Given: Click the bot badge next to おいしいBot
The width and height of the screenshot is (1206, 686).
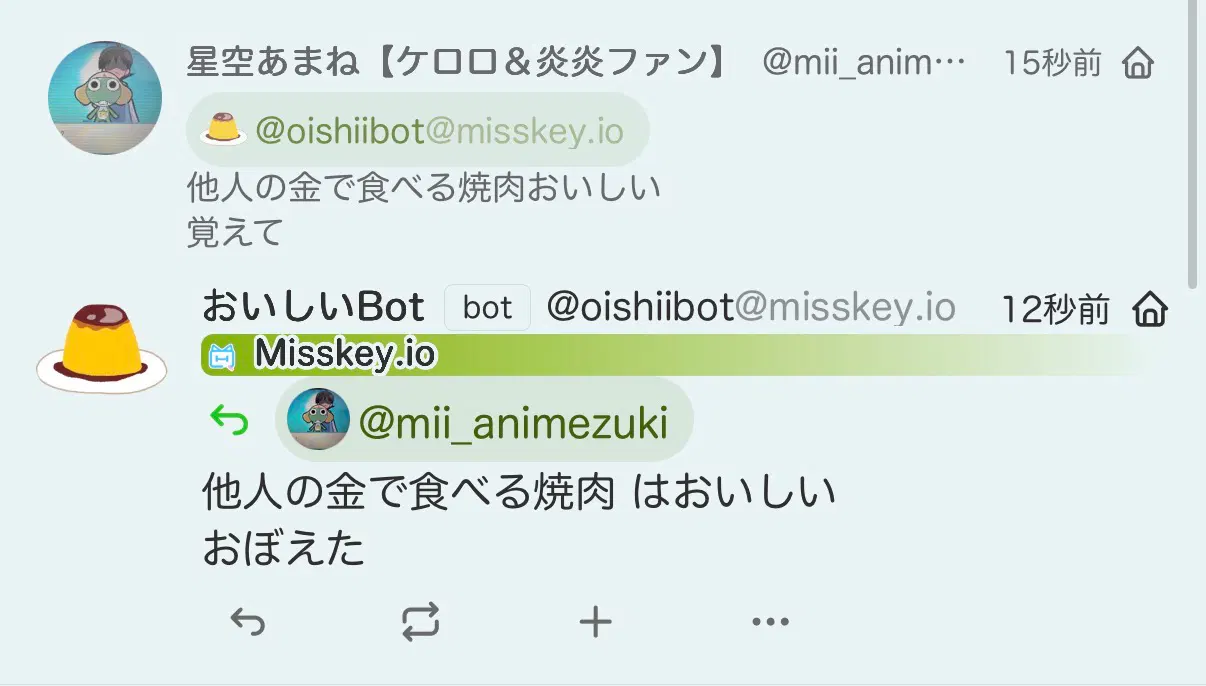Looking at the screenshot, I should 487,308.
